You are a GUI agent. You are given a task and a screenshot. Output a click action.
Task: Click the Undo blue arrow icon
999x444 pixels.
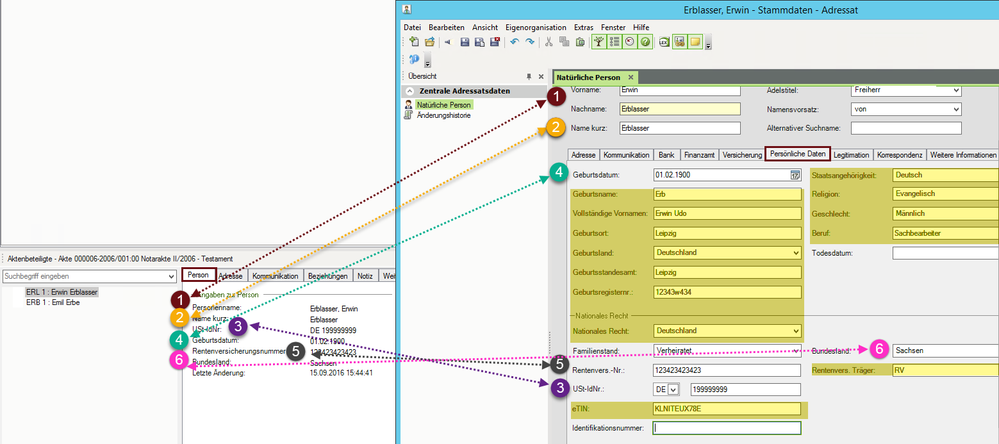pyautogui.click(x=515, y=41)
